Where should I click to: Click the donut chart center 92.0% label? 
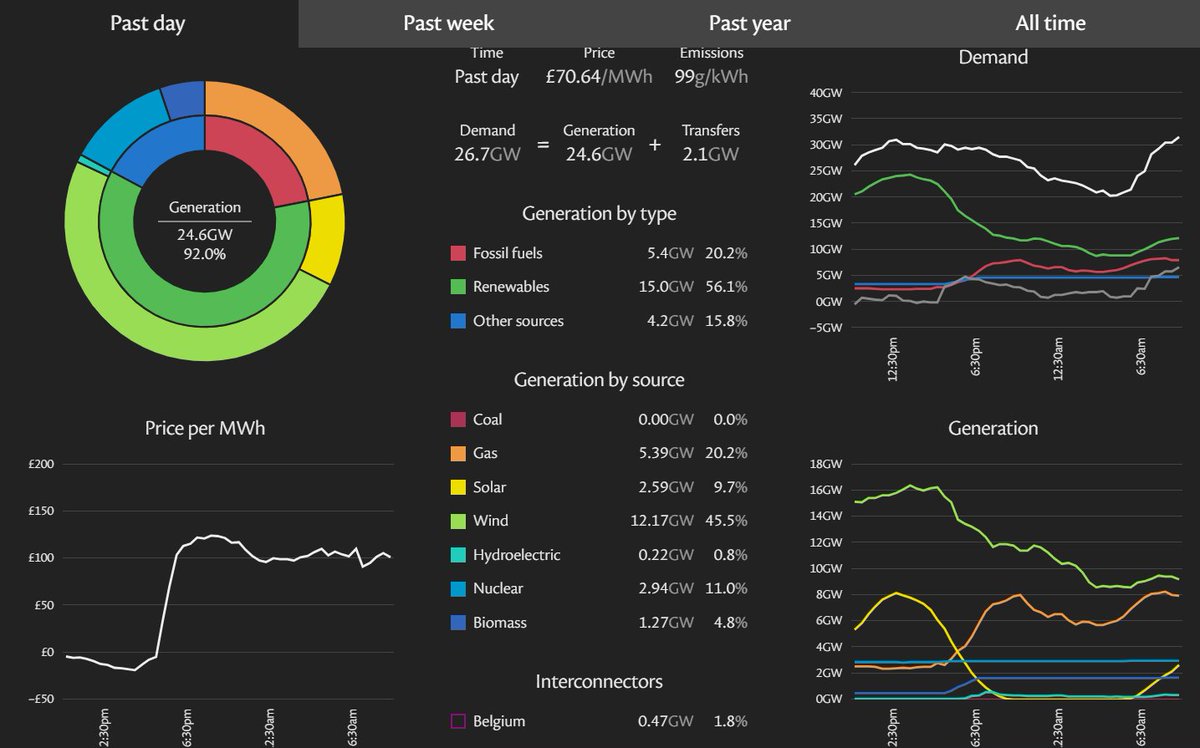(205, 254)
